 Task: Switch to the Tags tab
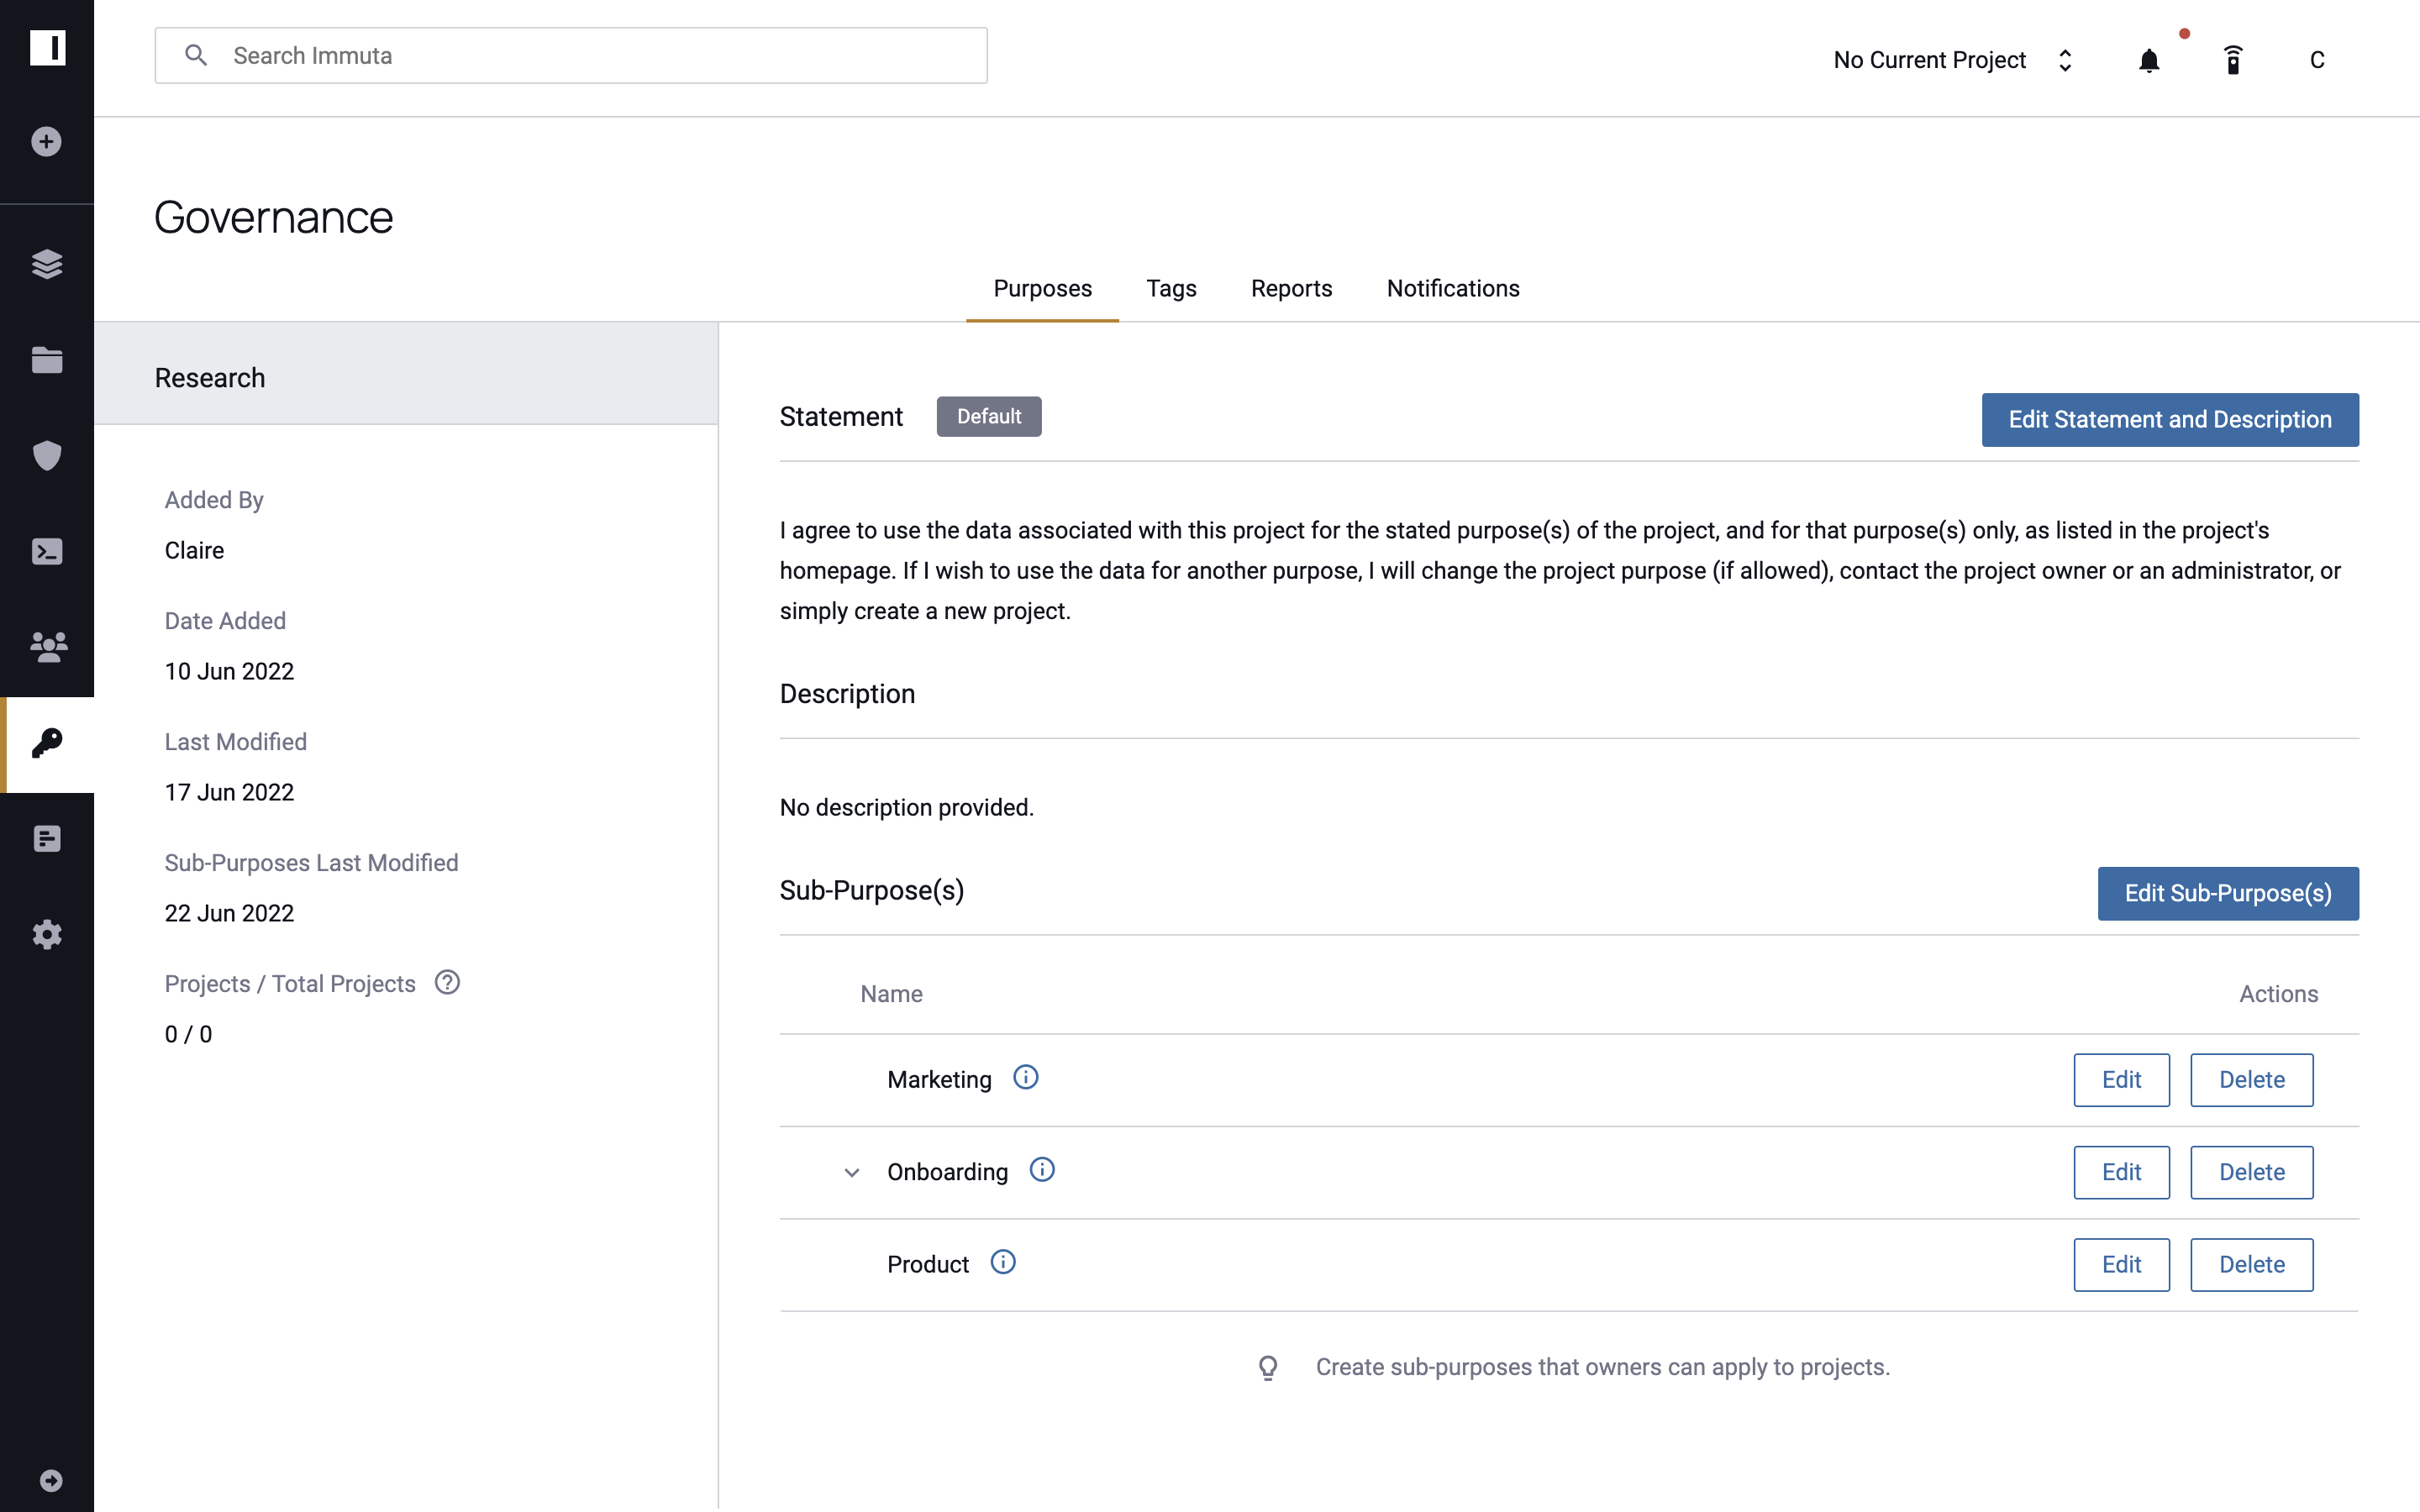point(1171,288)
